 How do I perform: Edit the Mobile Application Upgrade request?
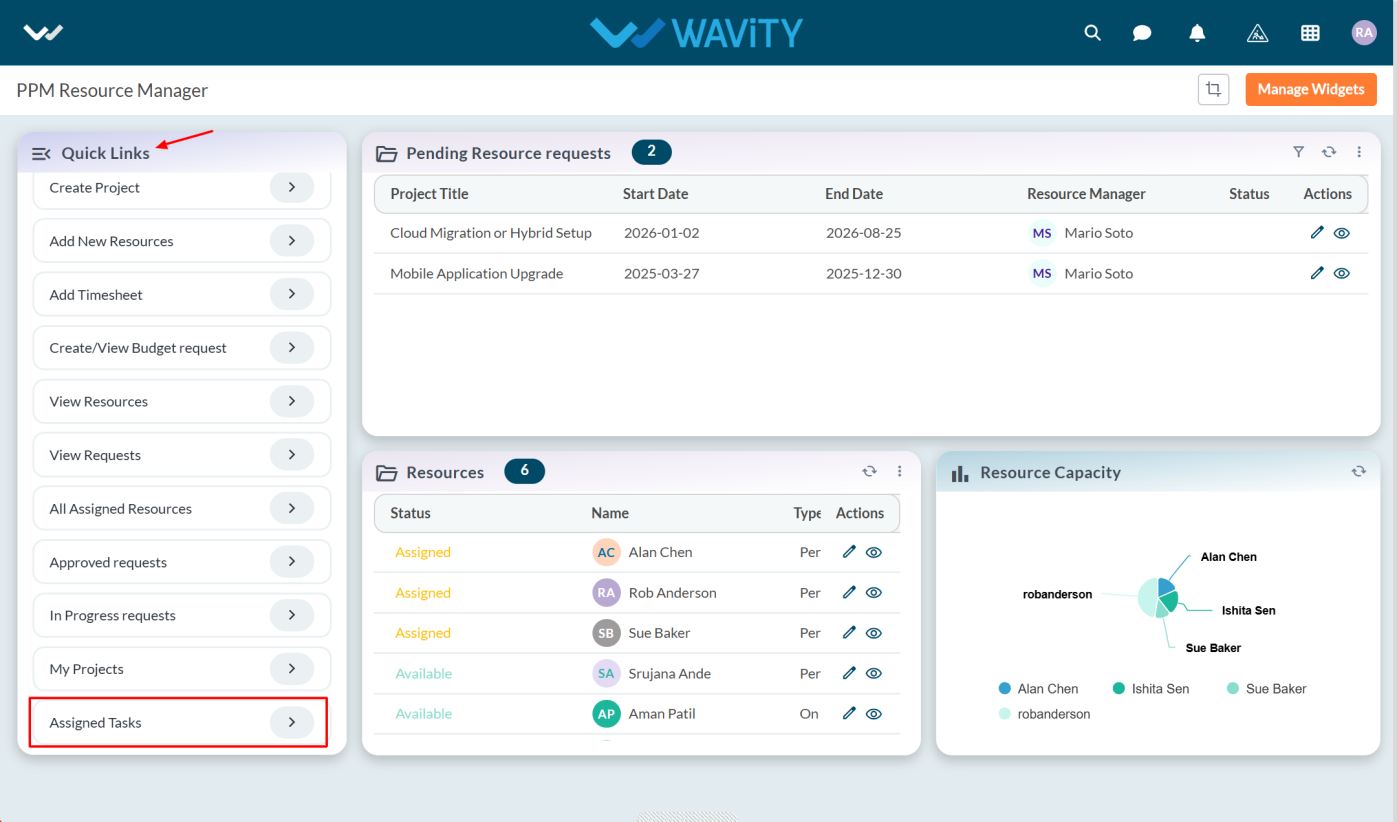[1317, 273]
